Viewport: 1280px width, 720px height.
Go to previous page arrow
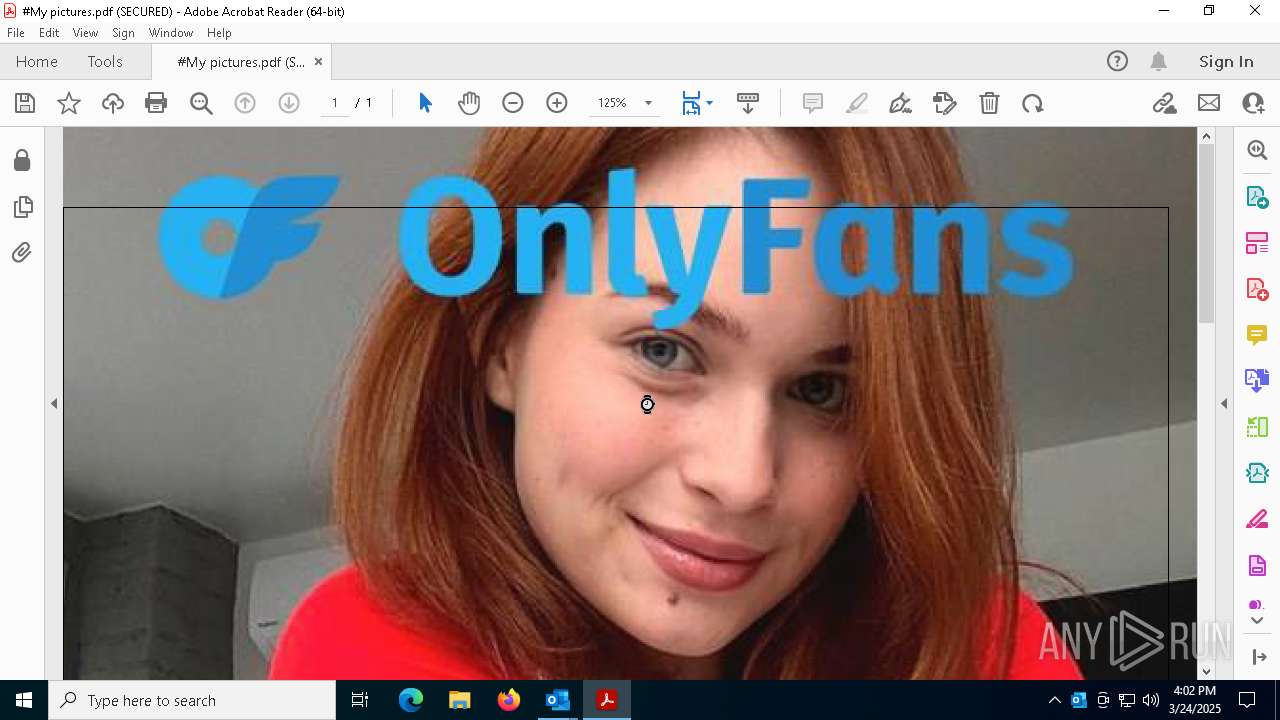click(x=245, y=103)
